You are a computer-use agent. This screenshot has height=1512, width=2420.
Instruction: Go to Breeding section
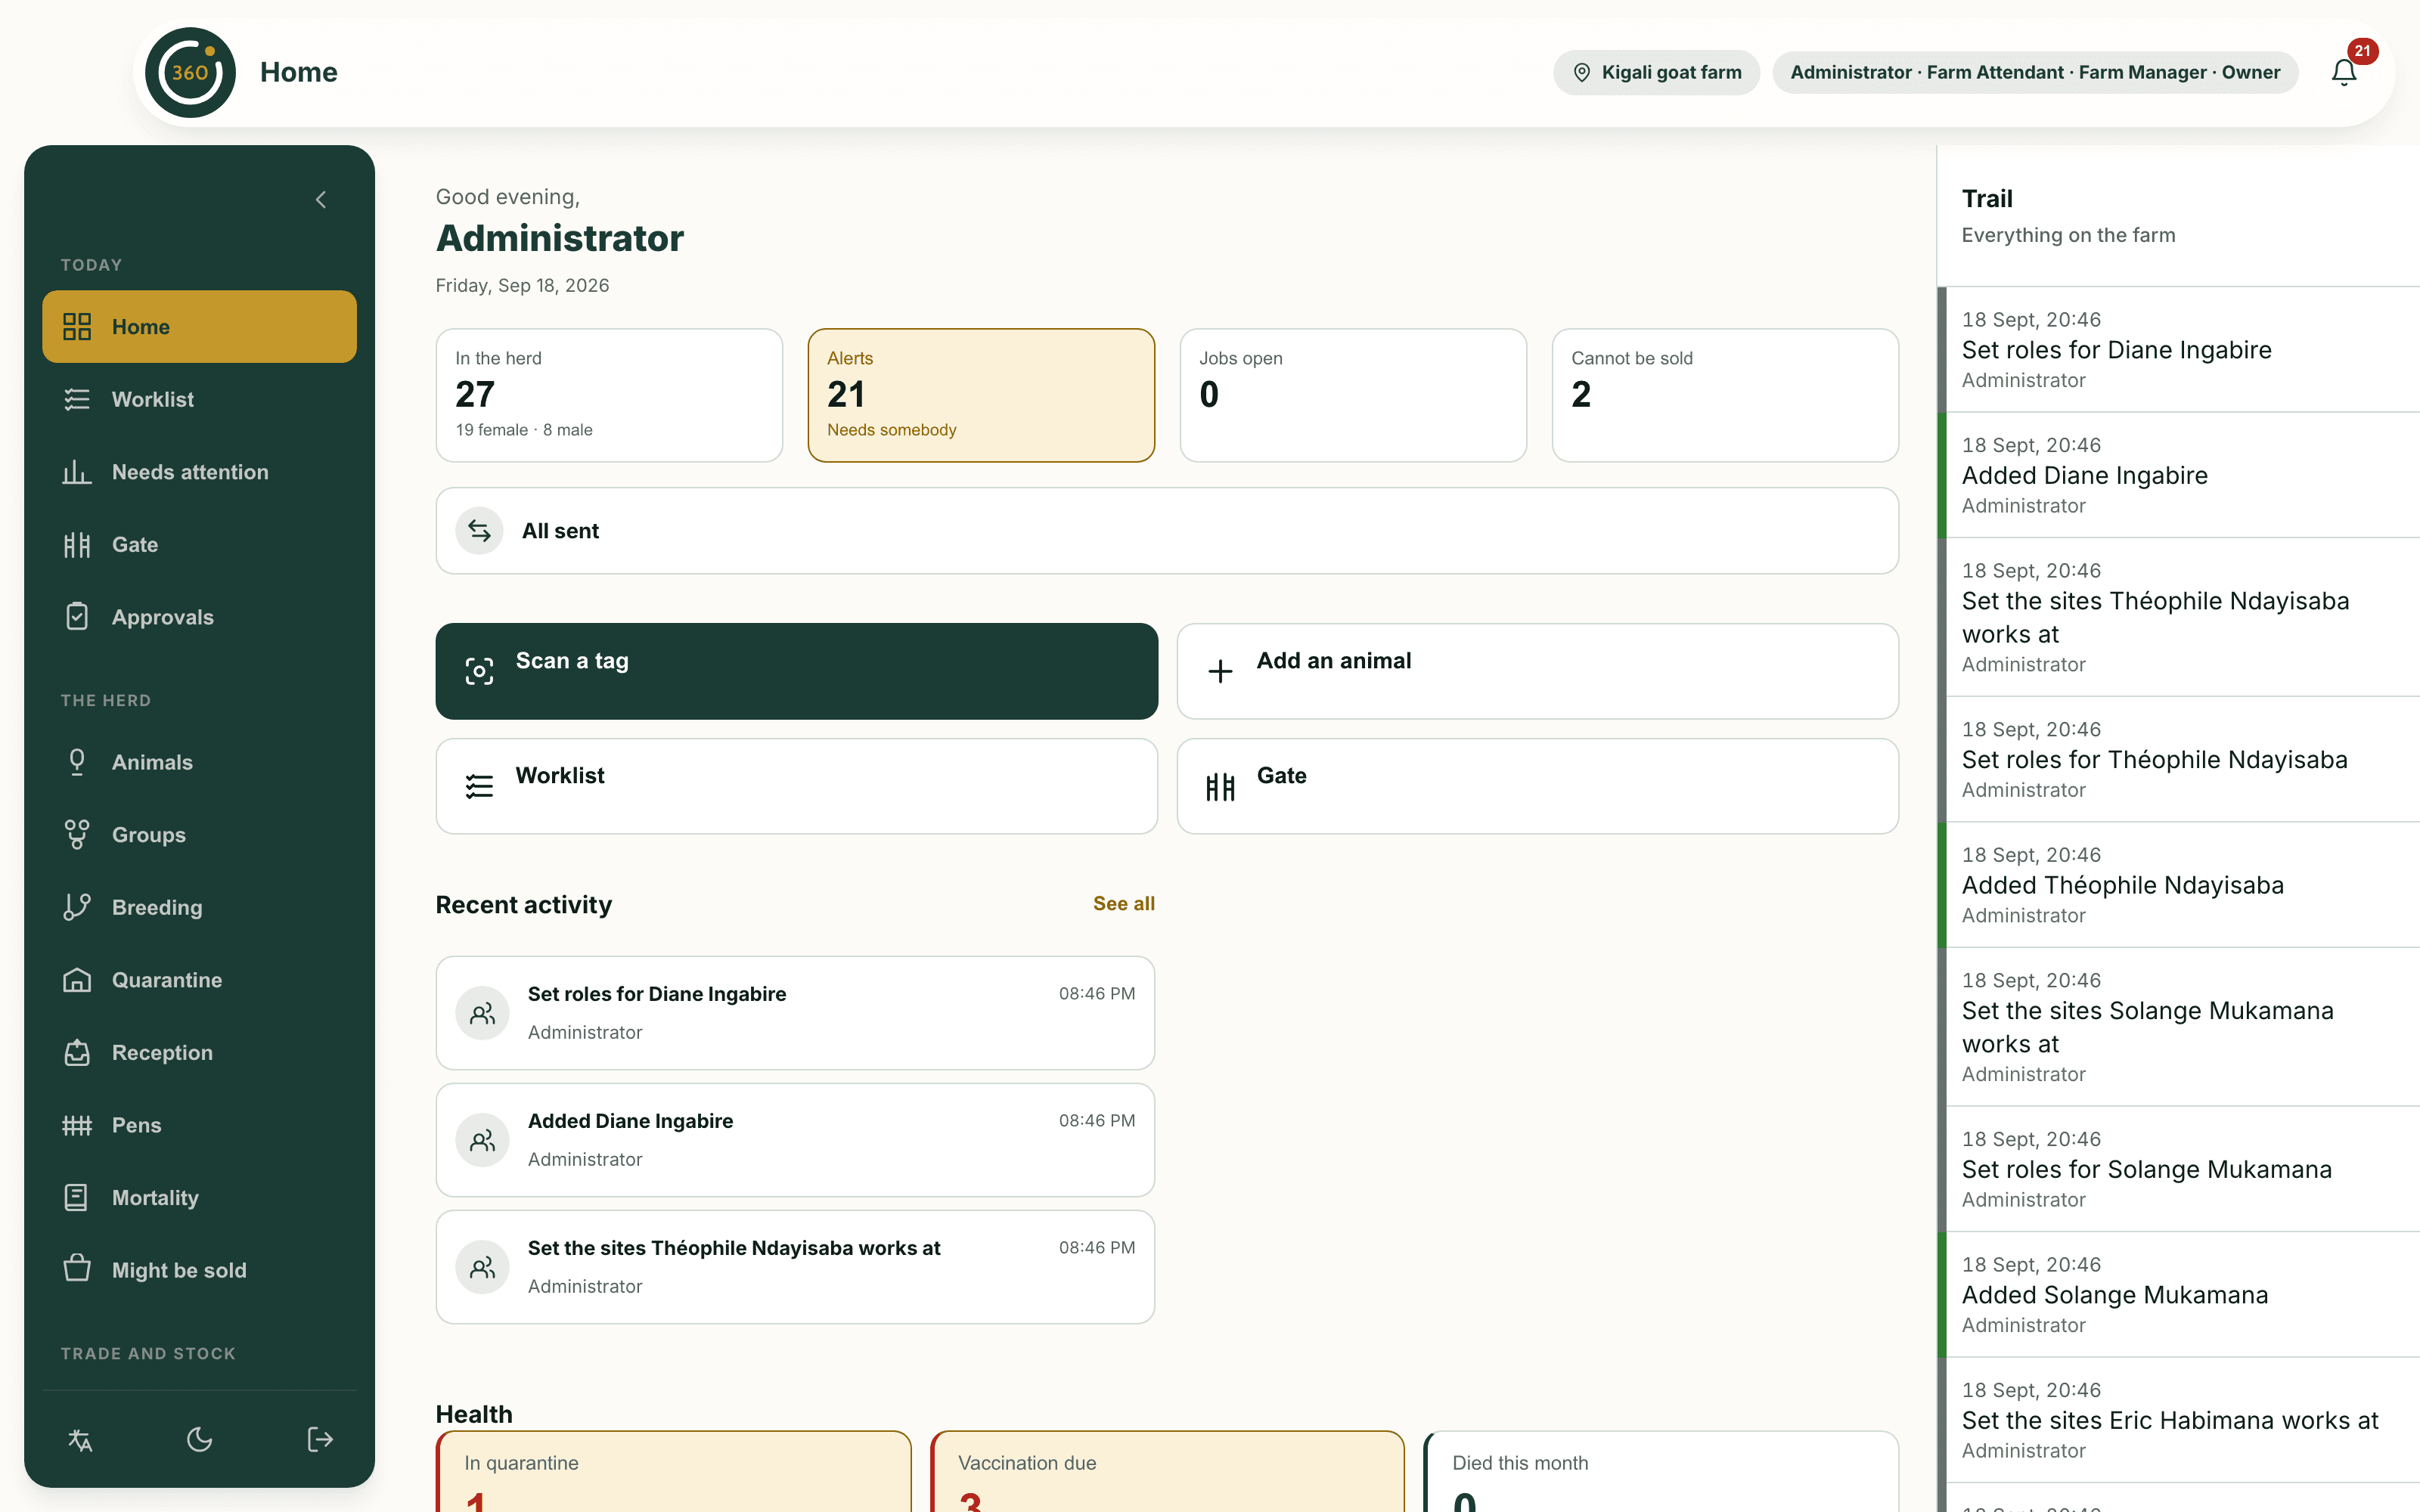point(199,907)
